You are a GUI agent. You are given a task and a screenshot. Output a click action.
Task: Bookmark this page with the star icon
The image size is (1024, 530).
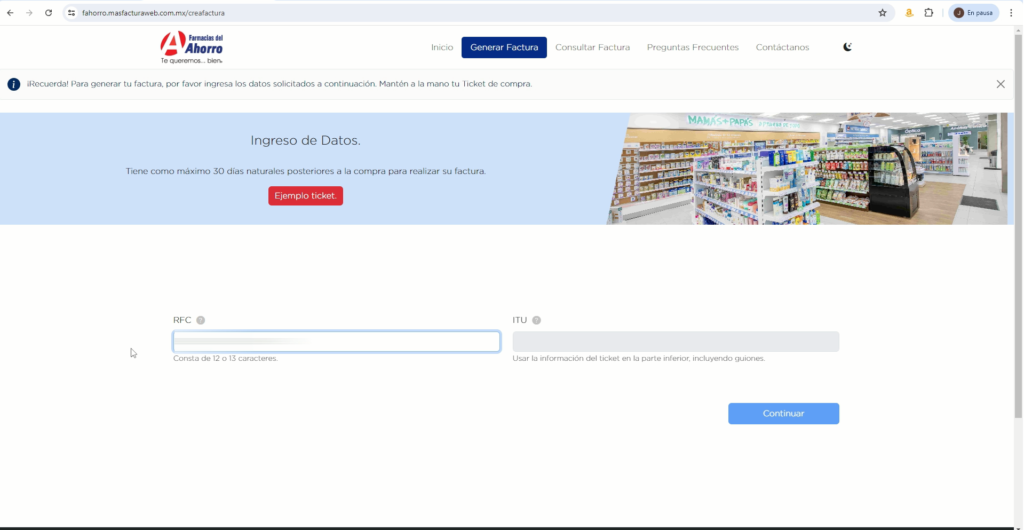(x=882, y=13)
